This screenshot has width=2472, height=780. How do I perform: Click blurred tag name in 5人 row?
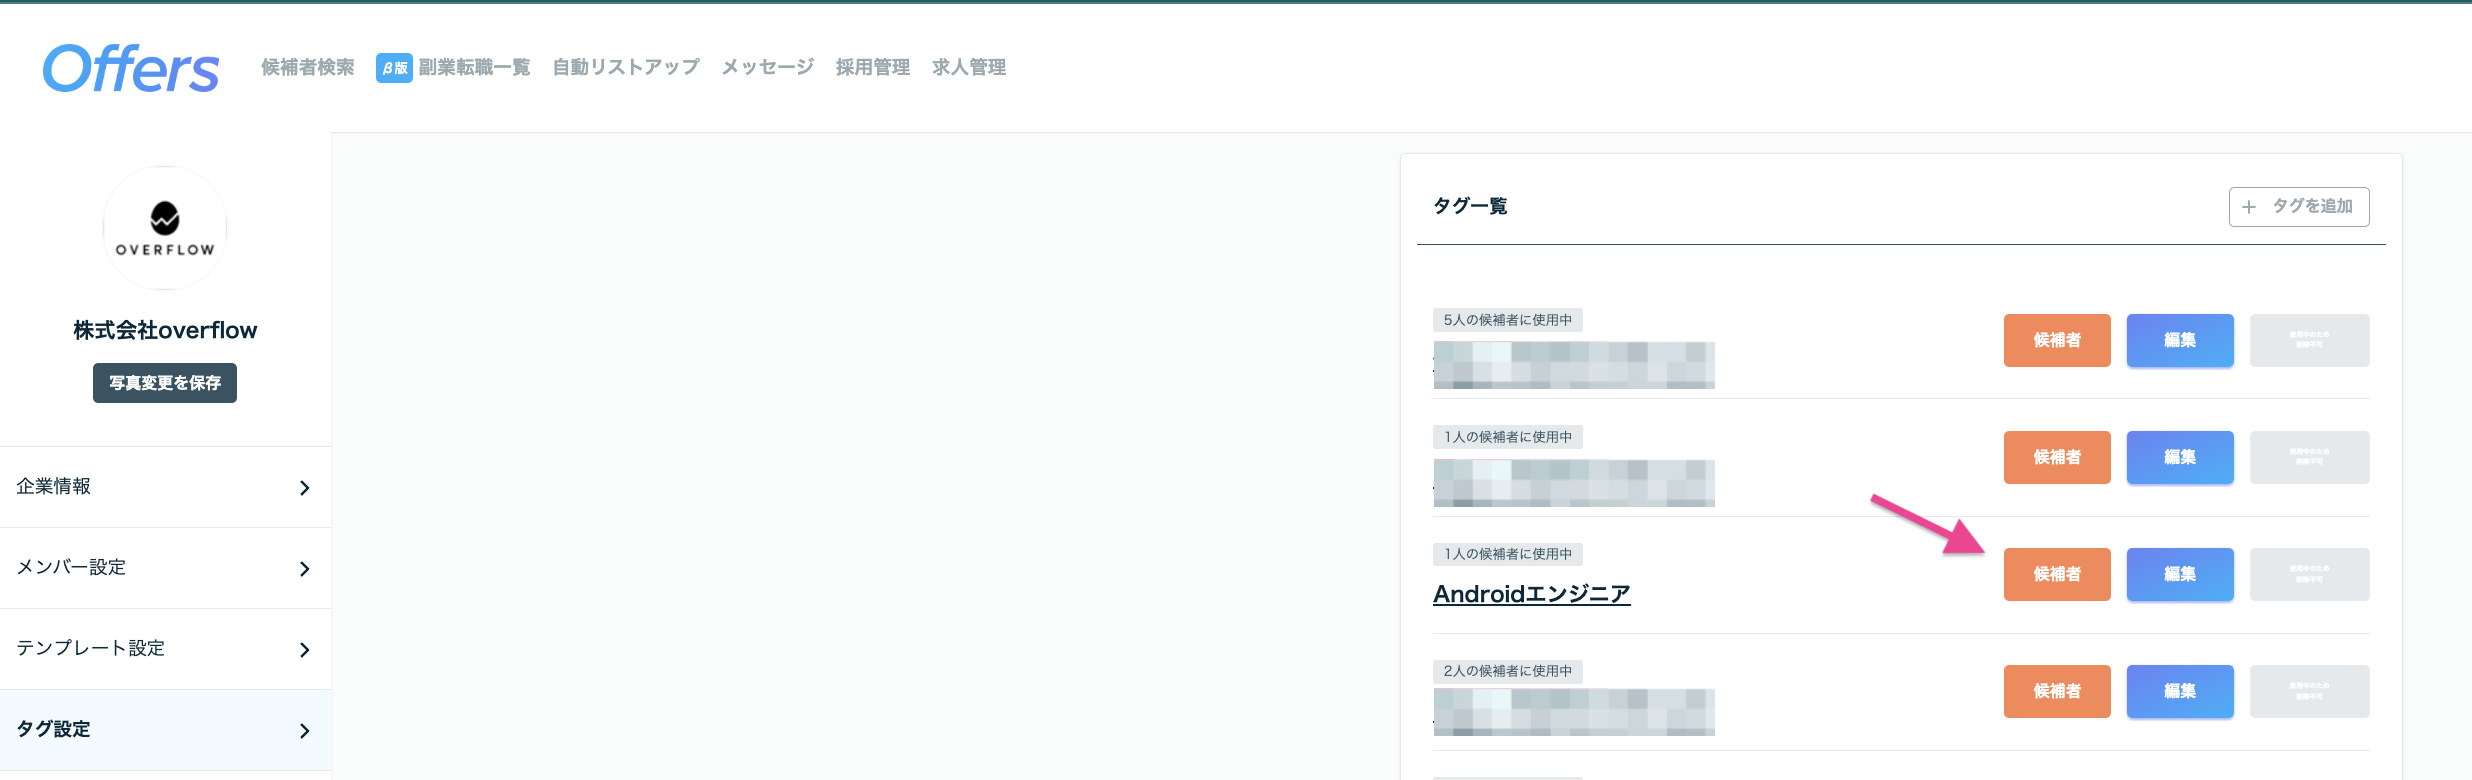[x=1574, y=364]
